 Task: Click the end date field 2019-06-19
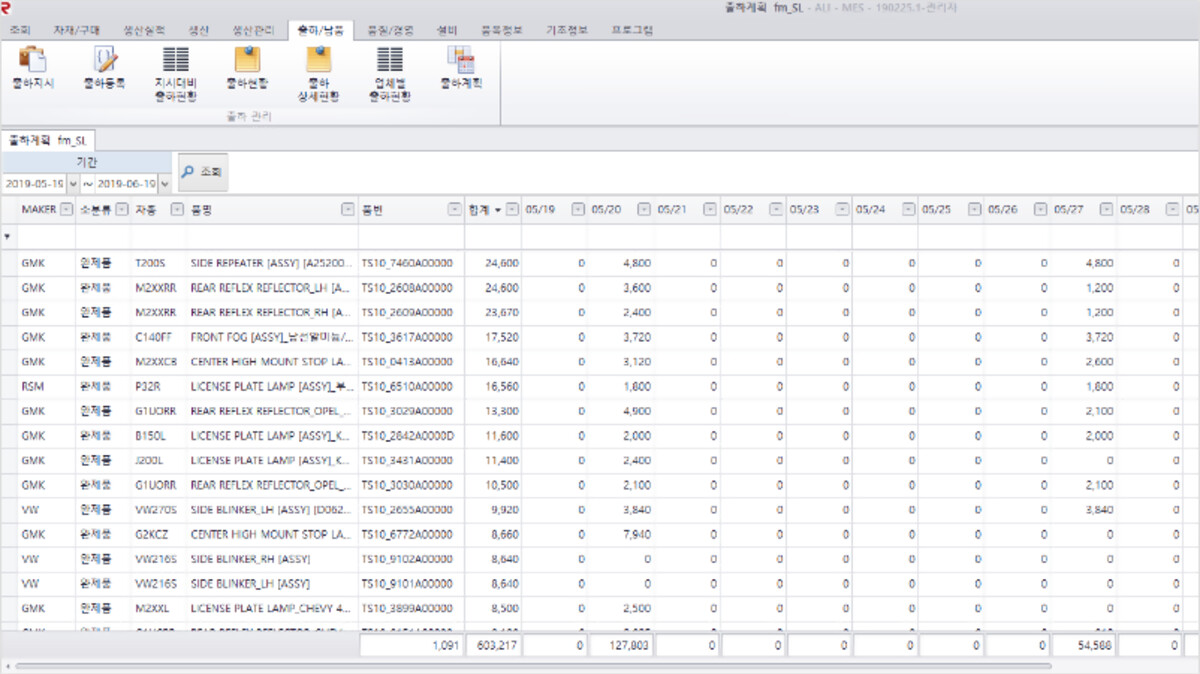(126, 184)
